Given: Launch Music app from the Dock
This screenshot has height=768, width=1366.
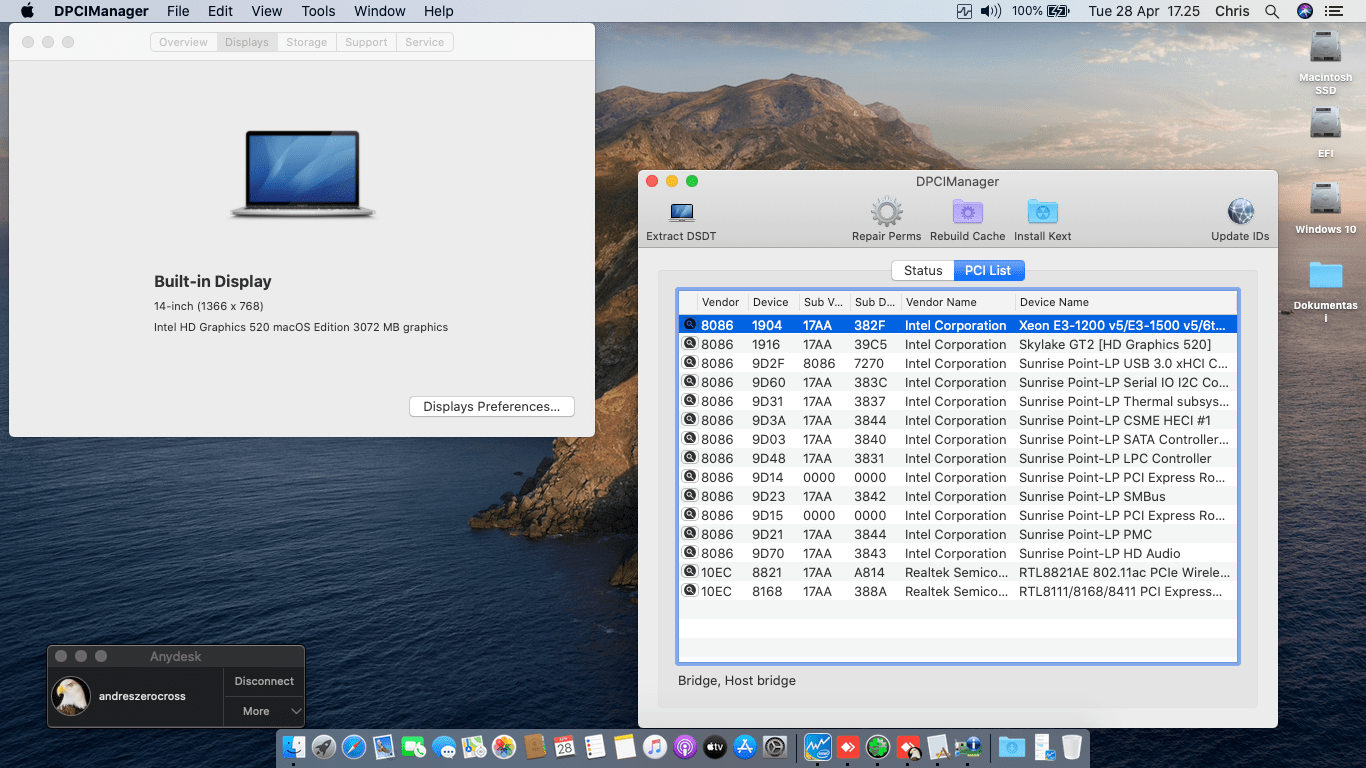Looking at the screenshot, I should pos(655,747).
